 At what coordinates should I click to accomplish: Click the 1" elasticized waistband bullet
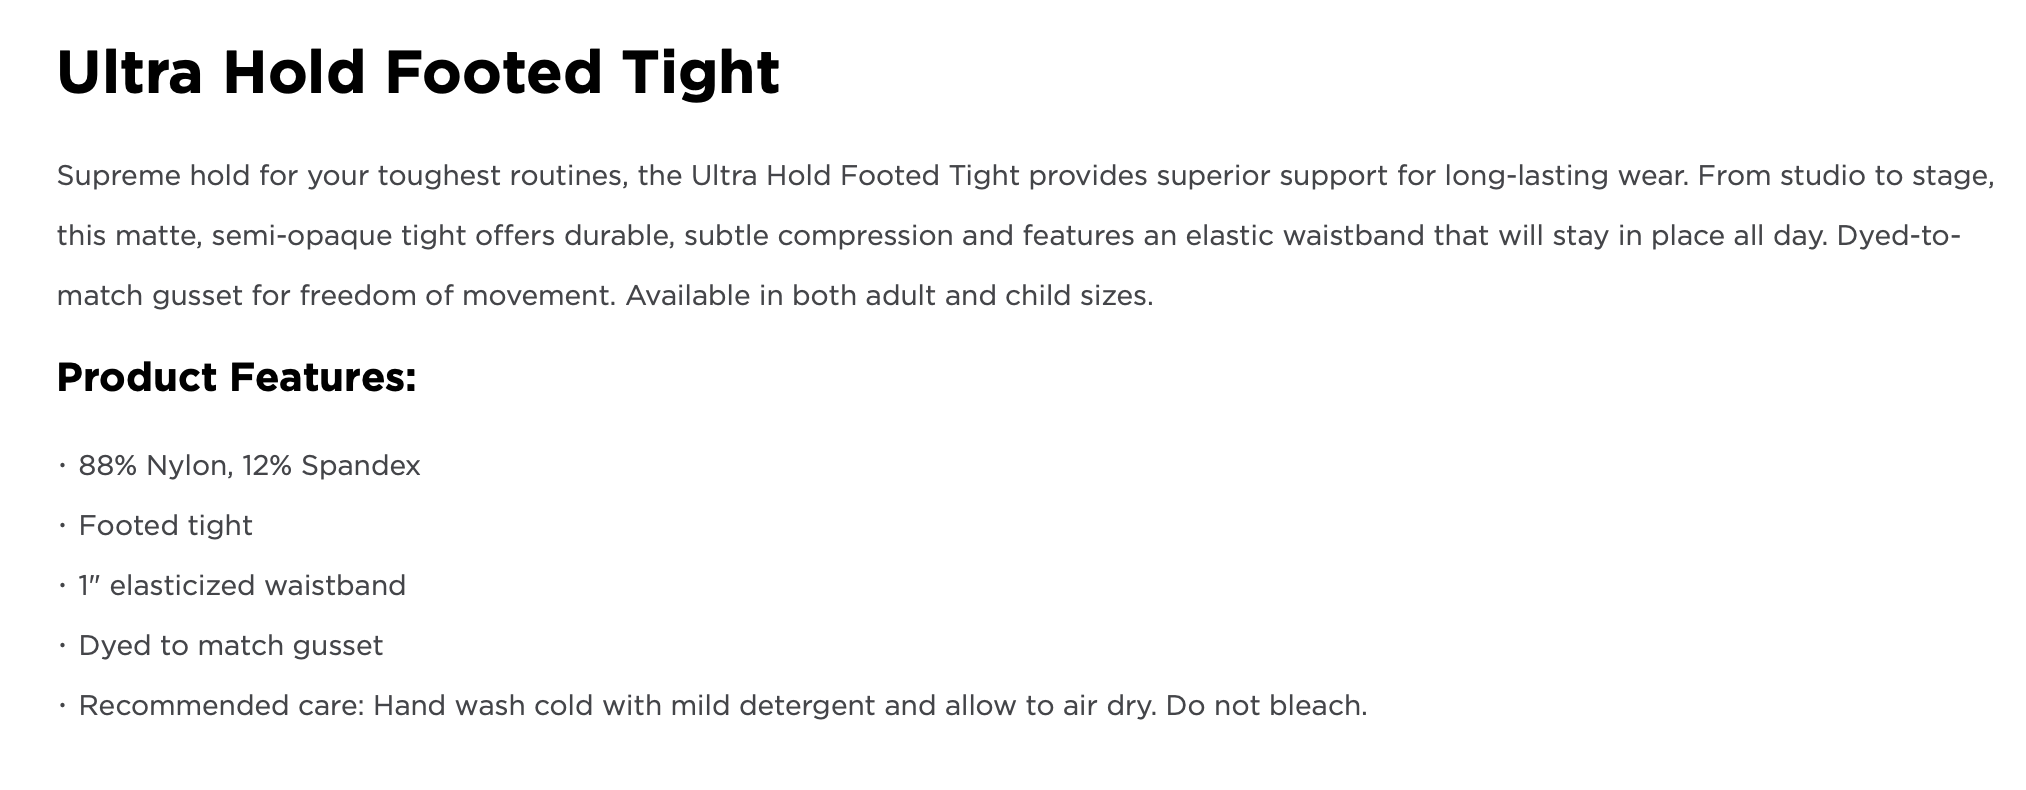[x=242, y=586]
